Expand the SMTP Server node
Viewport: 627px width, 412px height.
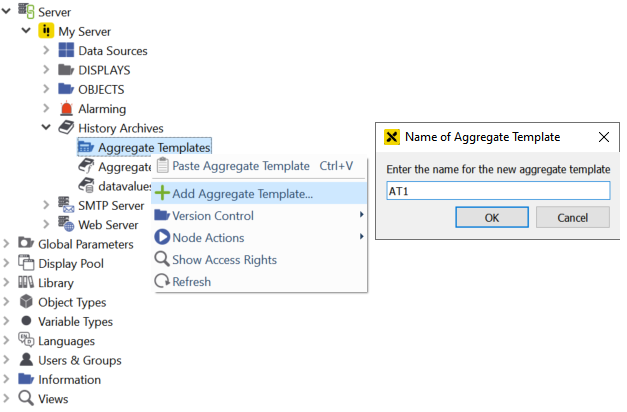pos(46,205)
